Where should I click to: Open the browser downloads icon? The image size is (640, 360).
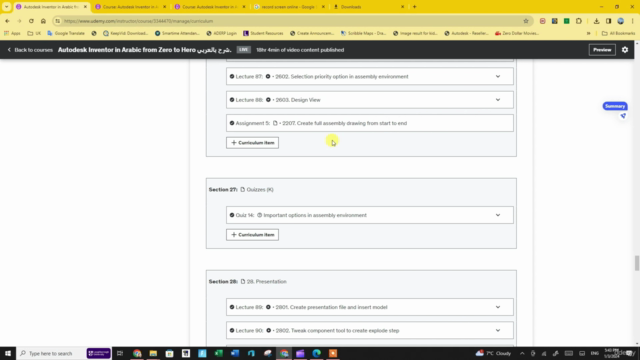coord(596,21)
